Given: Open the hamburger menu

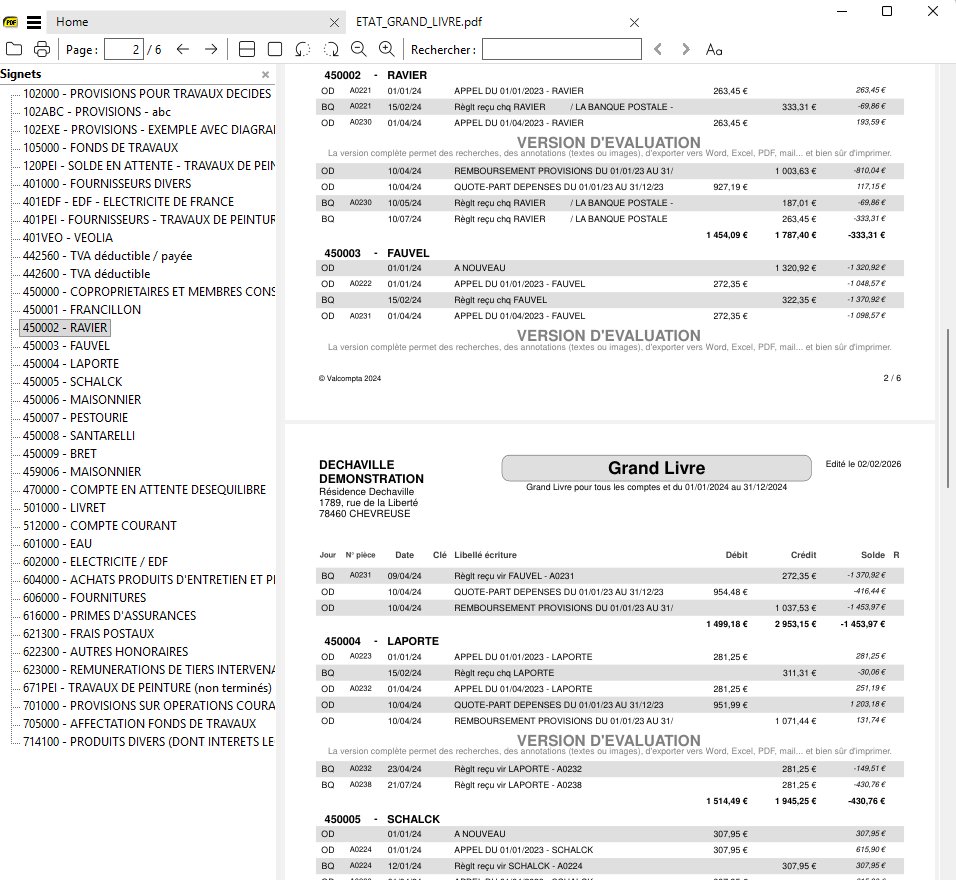Looking at the screenshot, I should [34, 21].
